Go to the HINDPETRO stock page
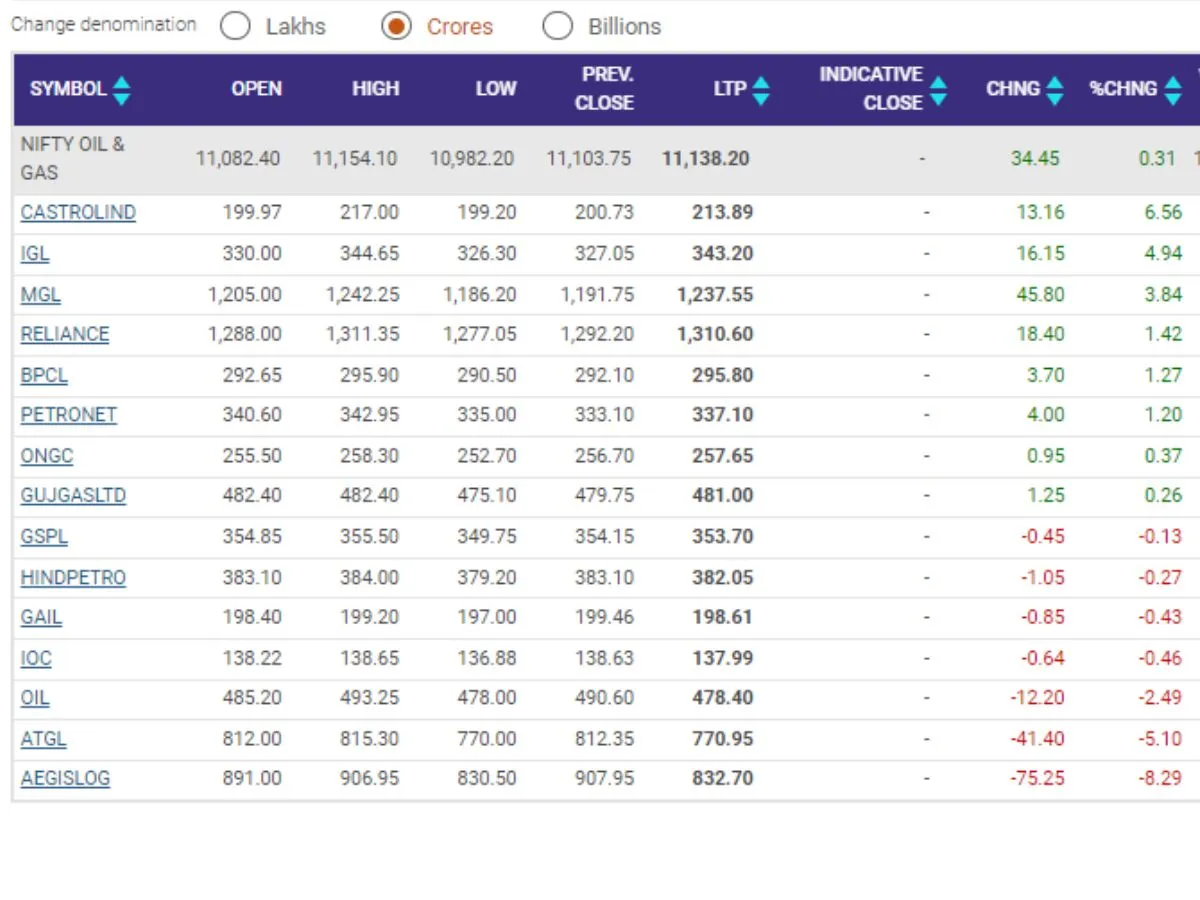 (x=73, y=578)
